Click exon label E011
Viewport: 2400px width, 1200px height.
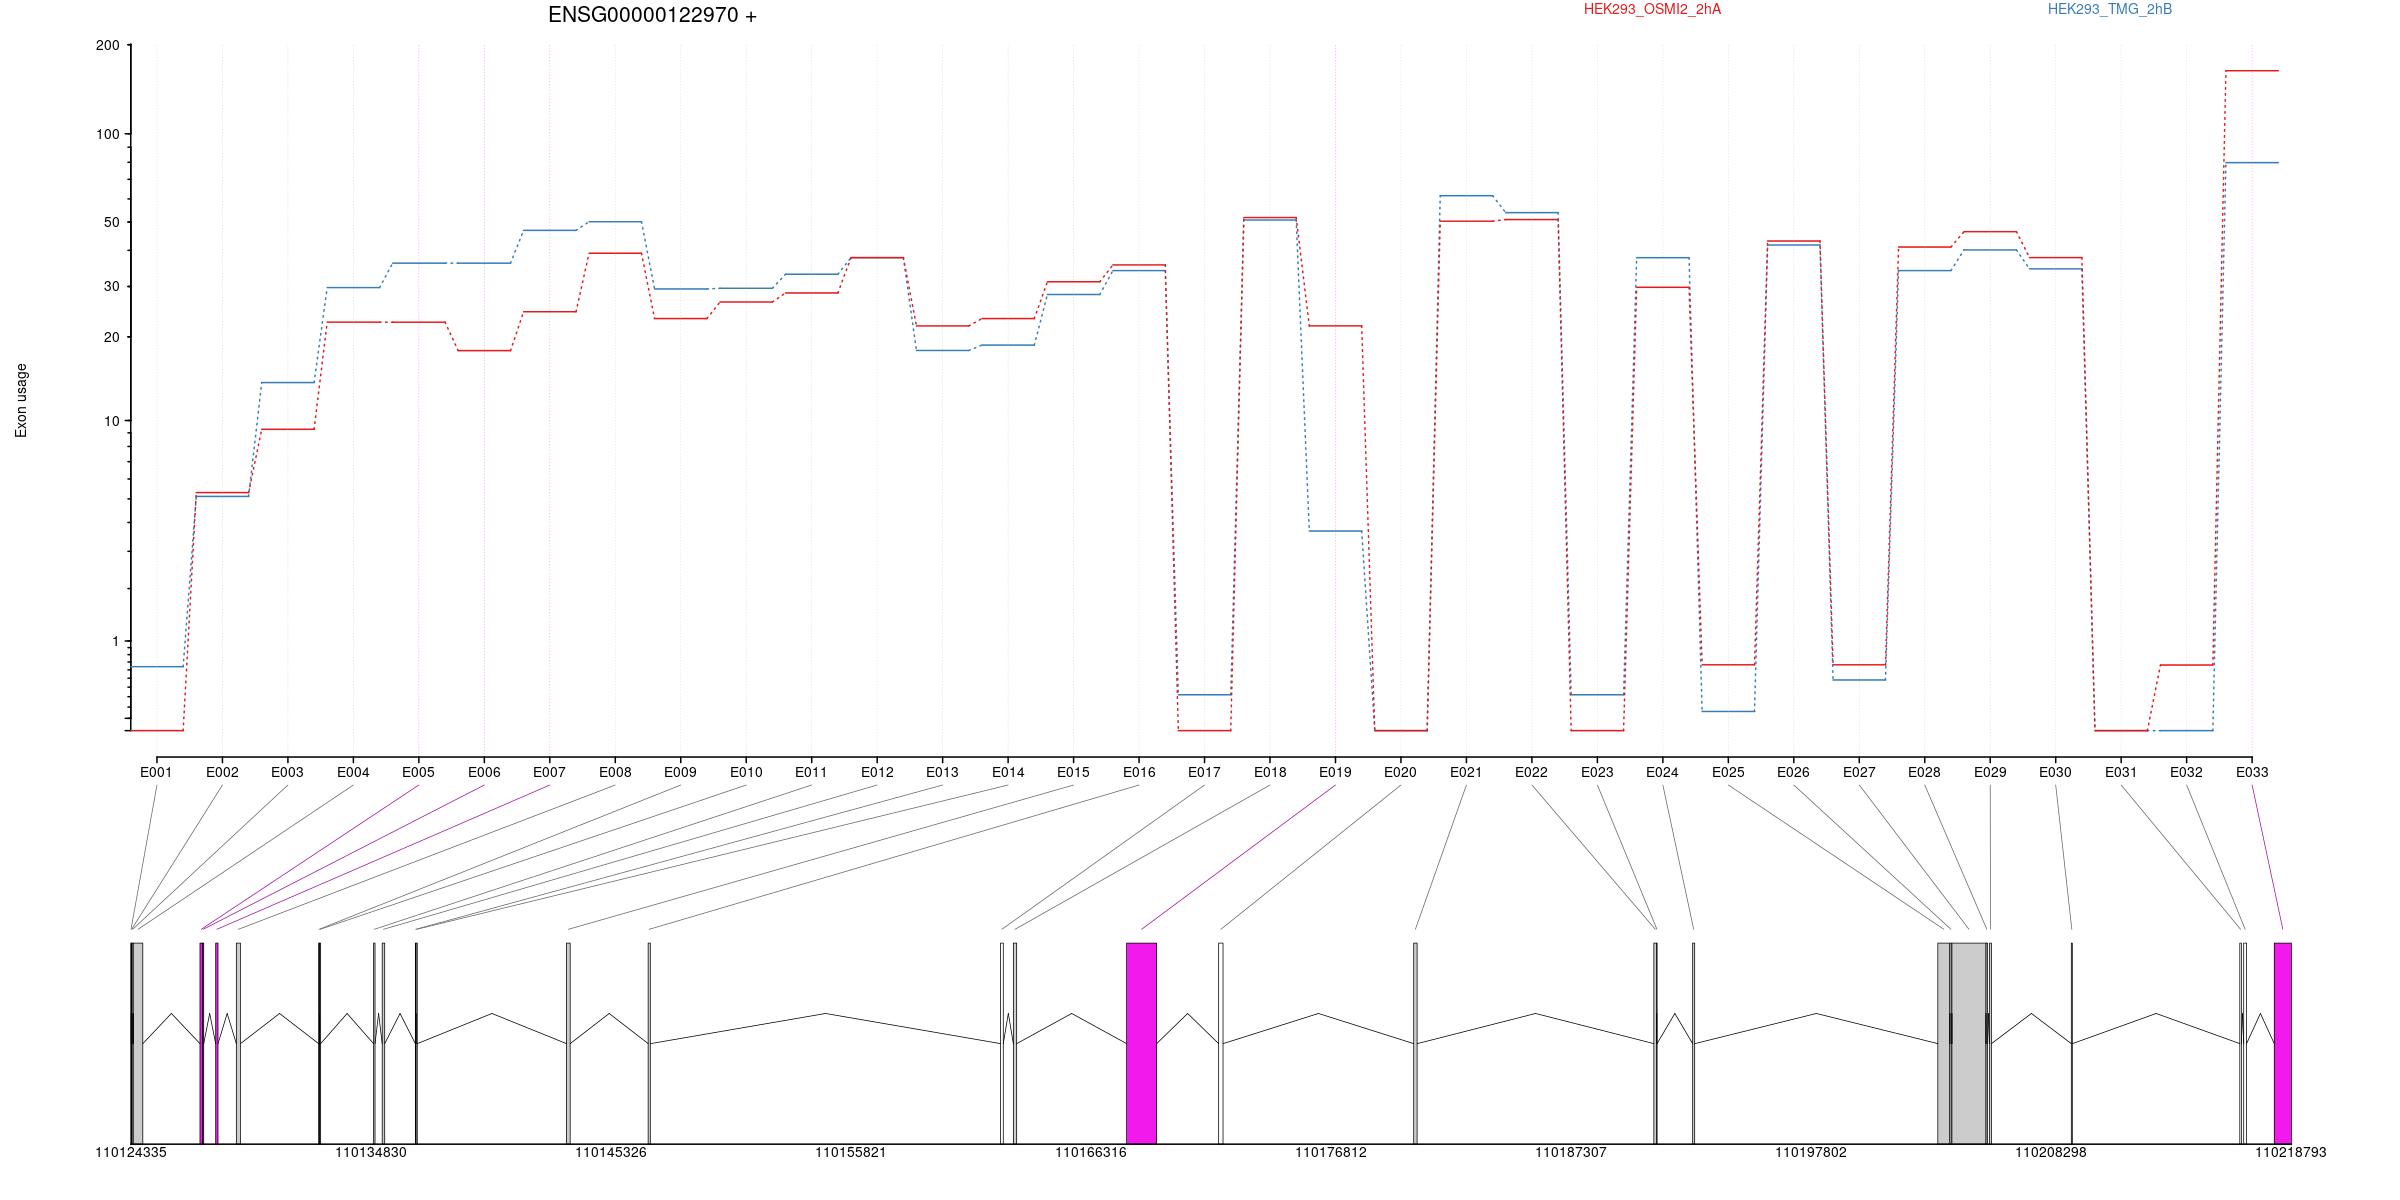coord(811,772)
